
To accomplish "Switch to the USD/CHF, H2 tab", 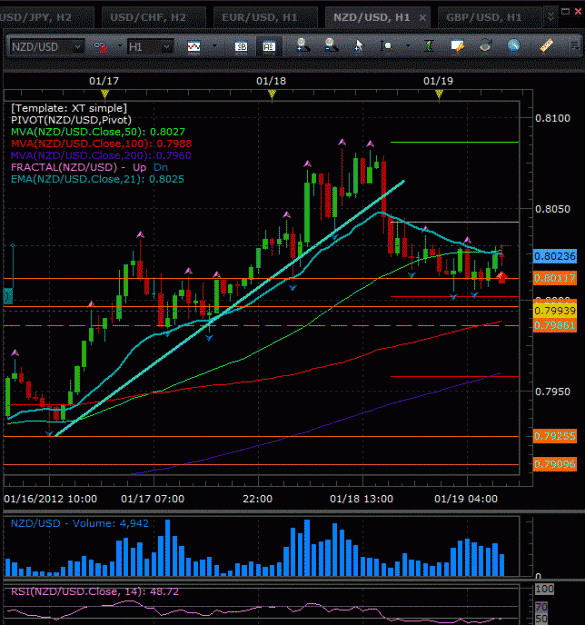I will [153, 18].
